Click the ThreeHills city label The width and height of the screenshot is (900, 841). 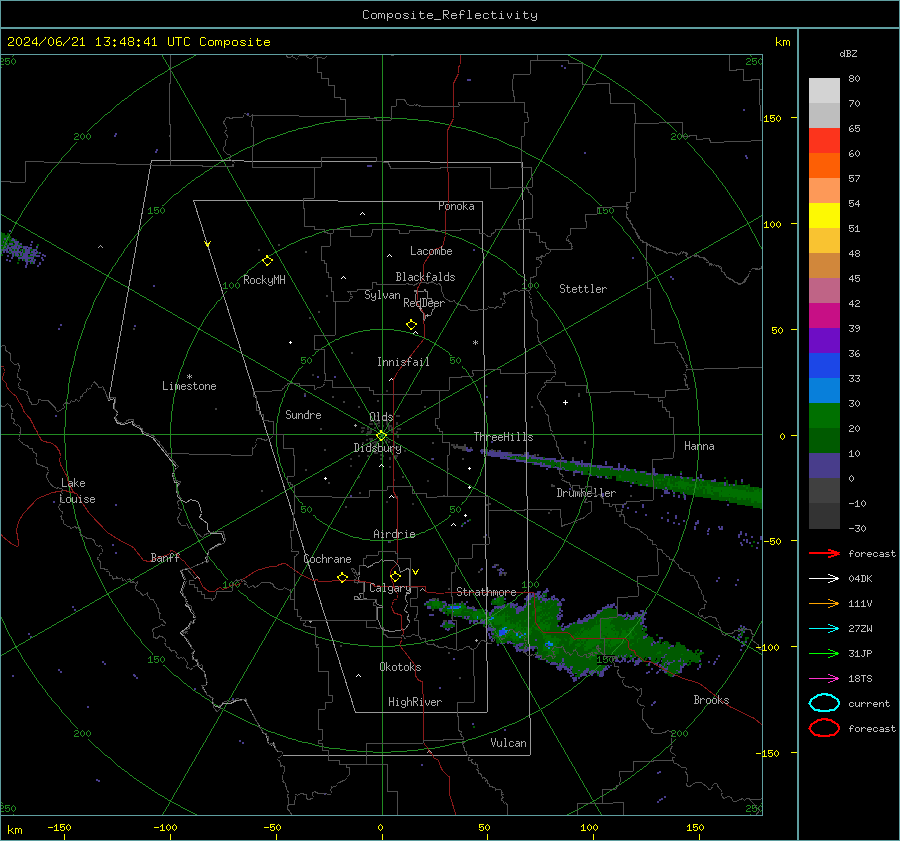tap(503, 437)
